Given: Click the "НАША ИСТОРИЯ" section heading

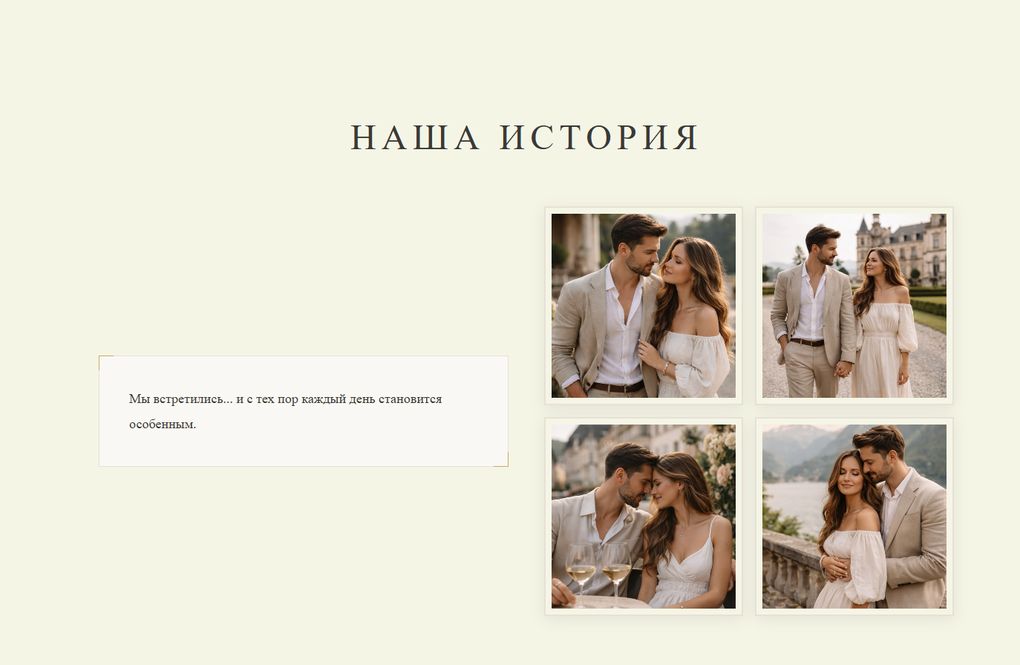Looking at the screenshot, I should click(x=524, y=138).
